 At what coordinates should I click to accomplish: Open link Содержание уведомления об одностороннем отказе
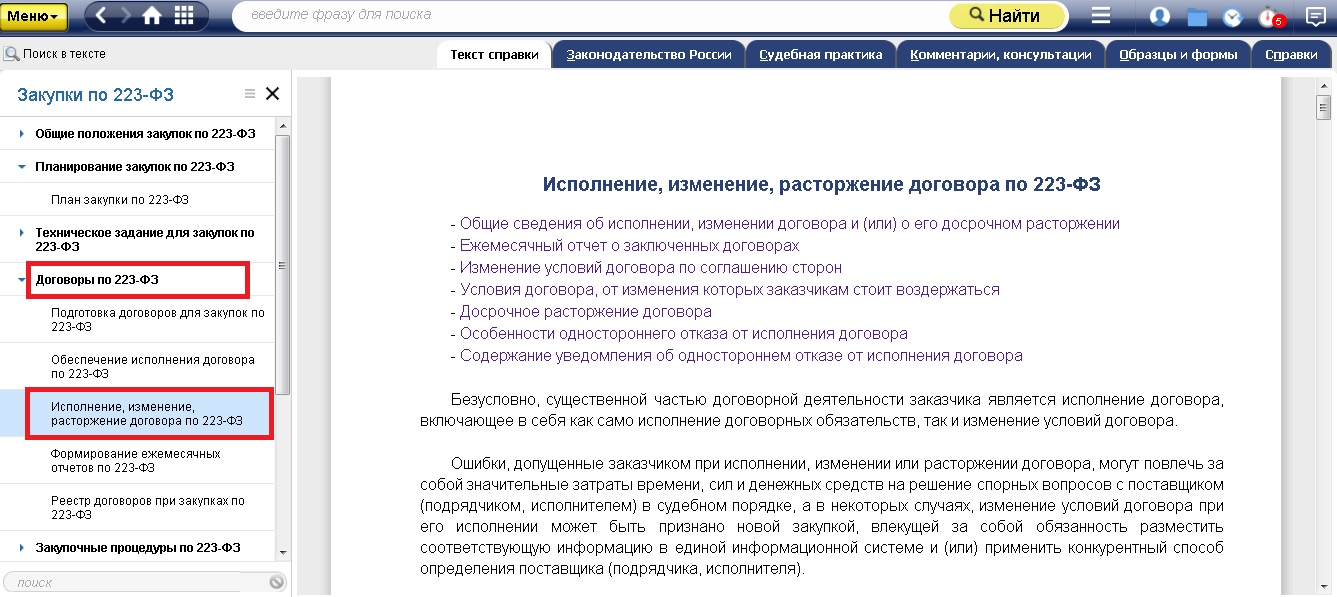tap(741, 356)
